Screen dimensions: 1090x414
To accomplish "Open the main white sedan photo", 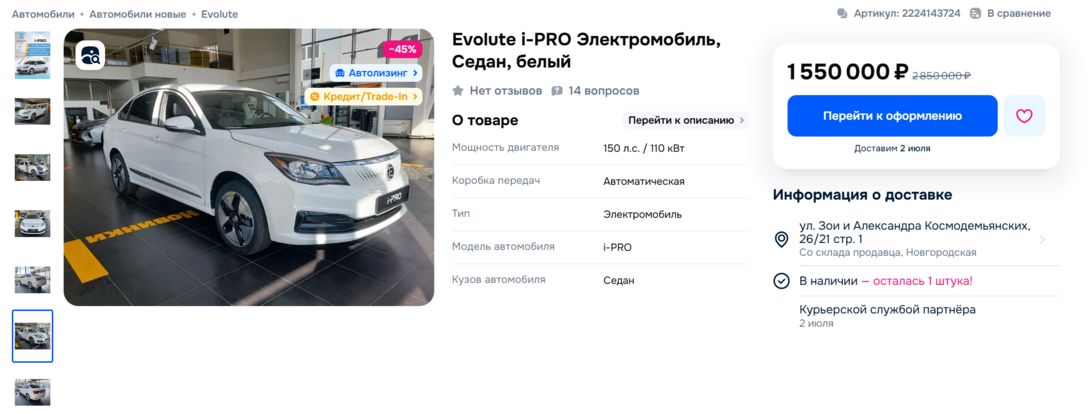I will point(249,167).
